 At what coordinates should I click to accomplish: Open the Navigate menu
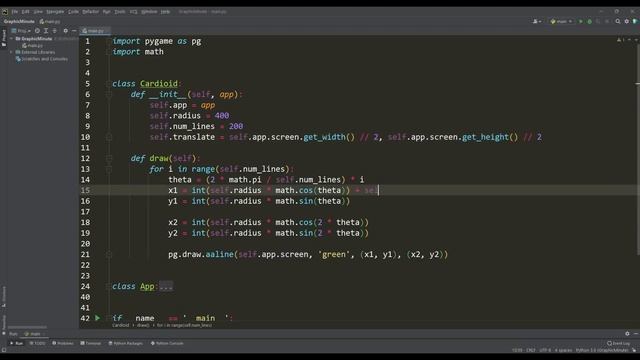click(55, 11)
